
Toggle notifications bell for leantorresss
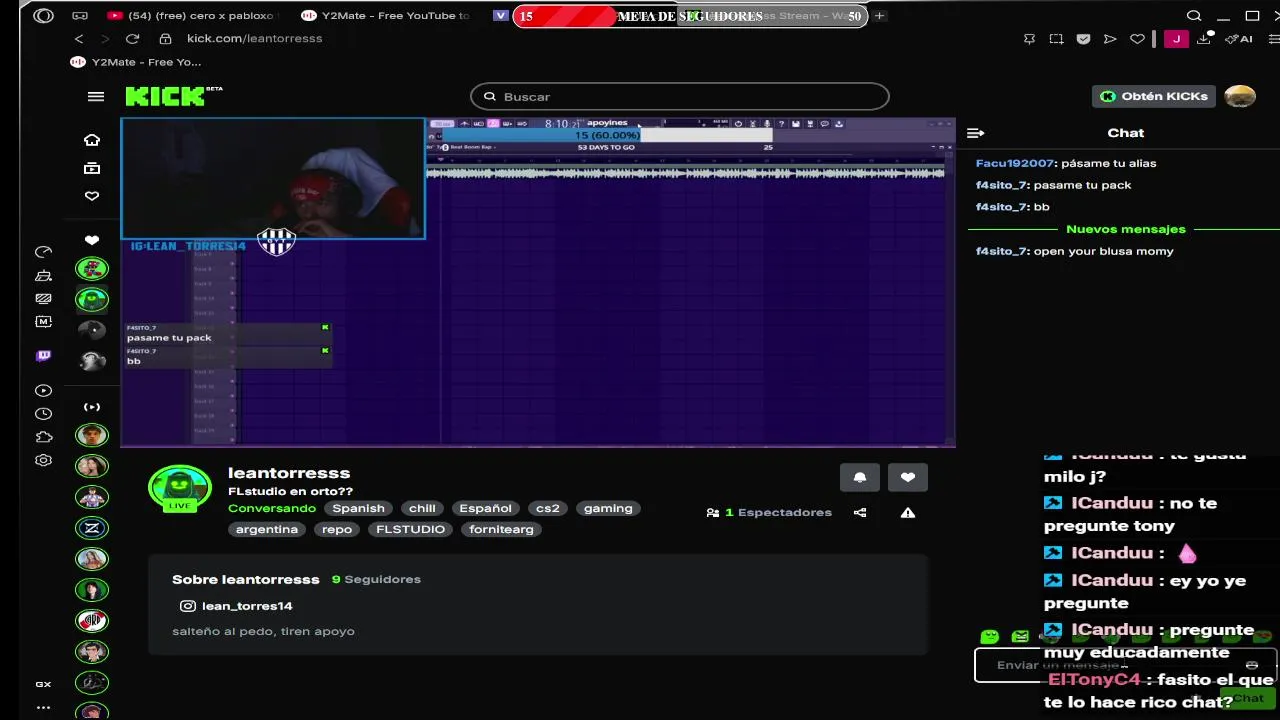[x=860, y=478]
